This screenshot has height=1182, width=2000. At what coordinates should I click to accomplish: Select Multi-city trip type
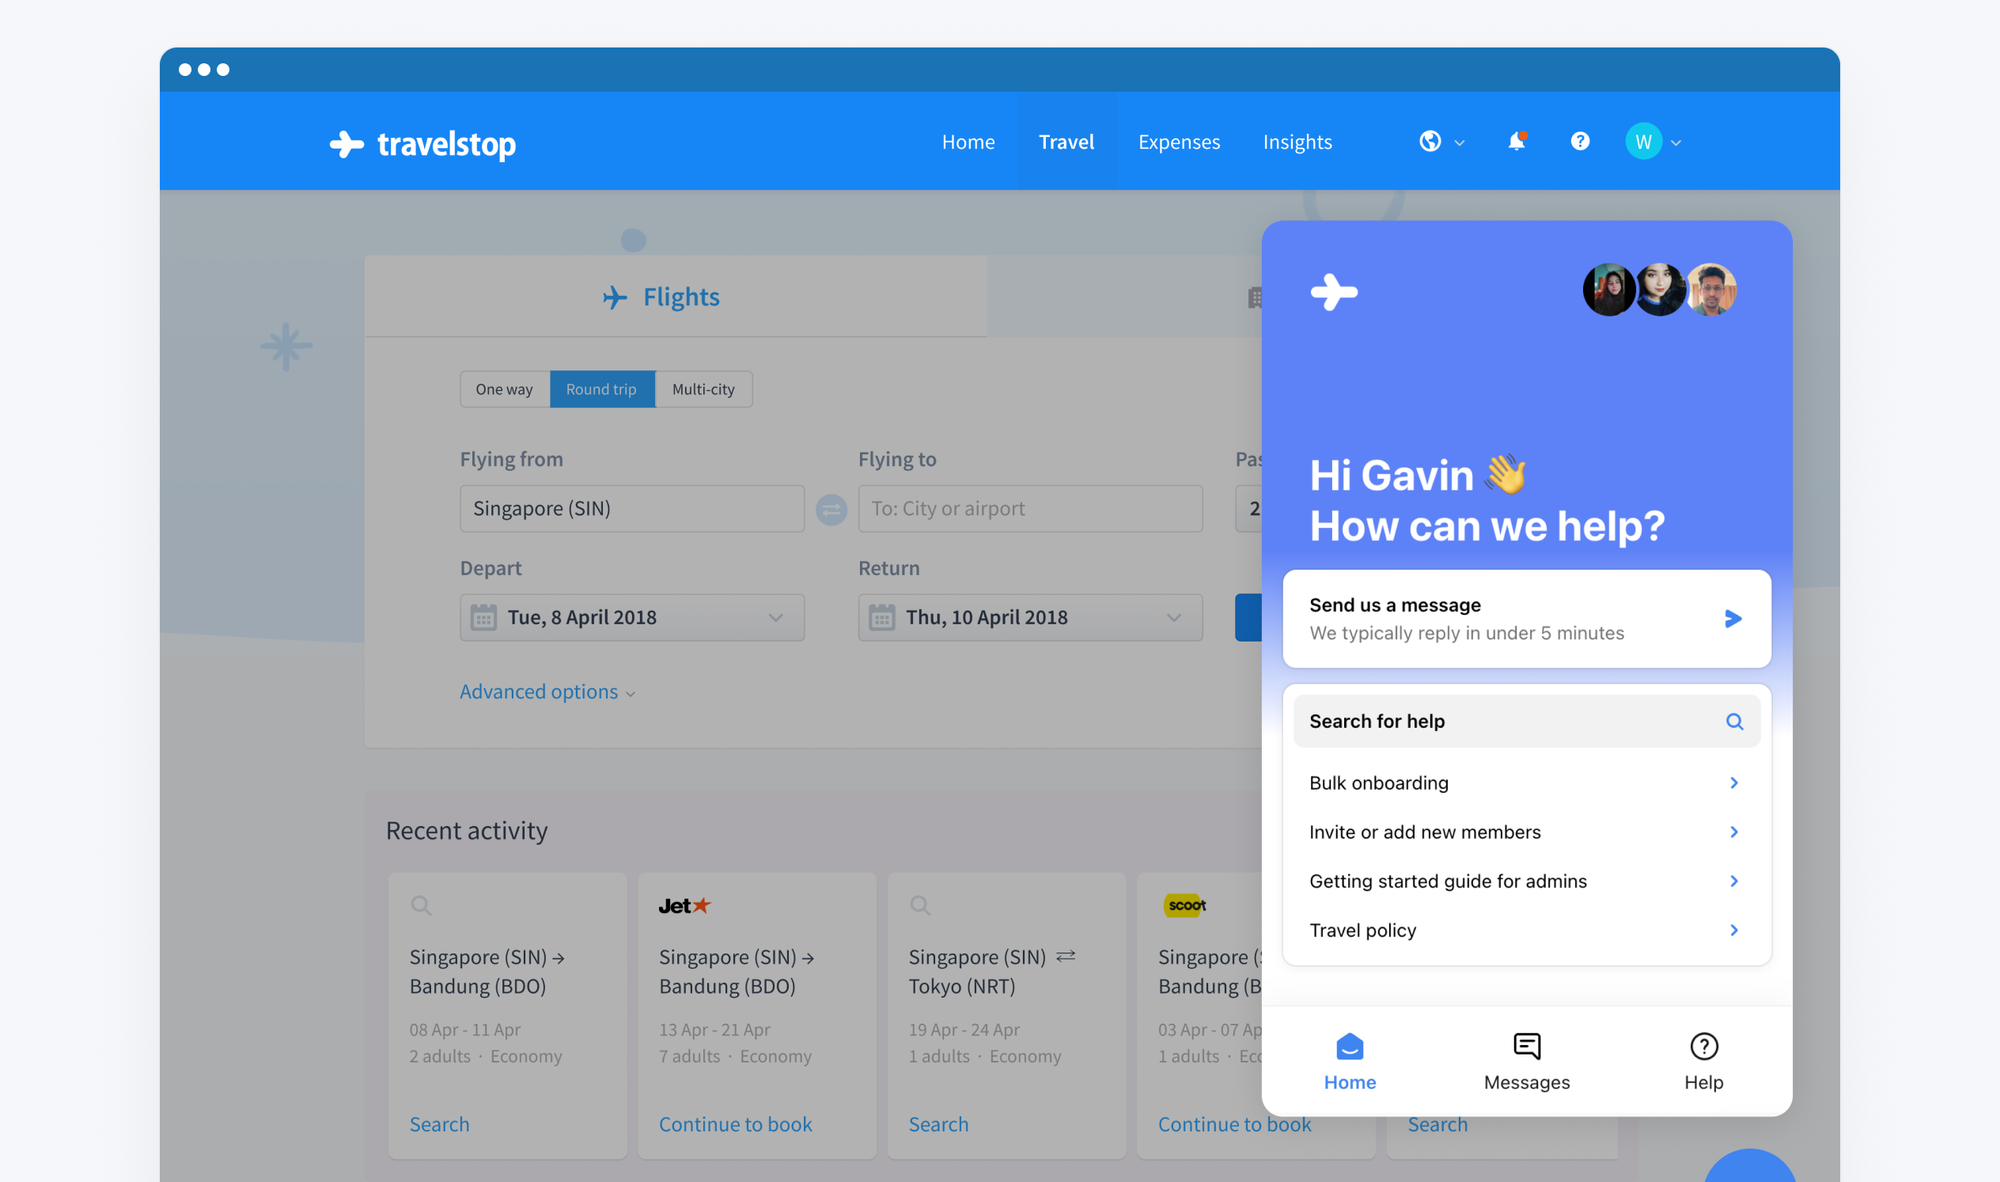click(704, 389)
